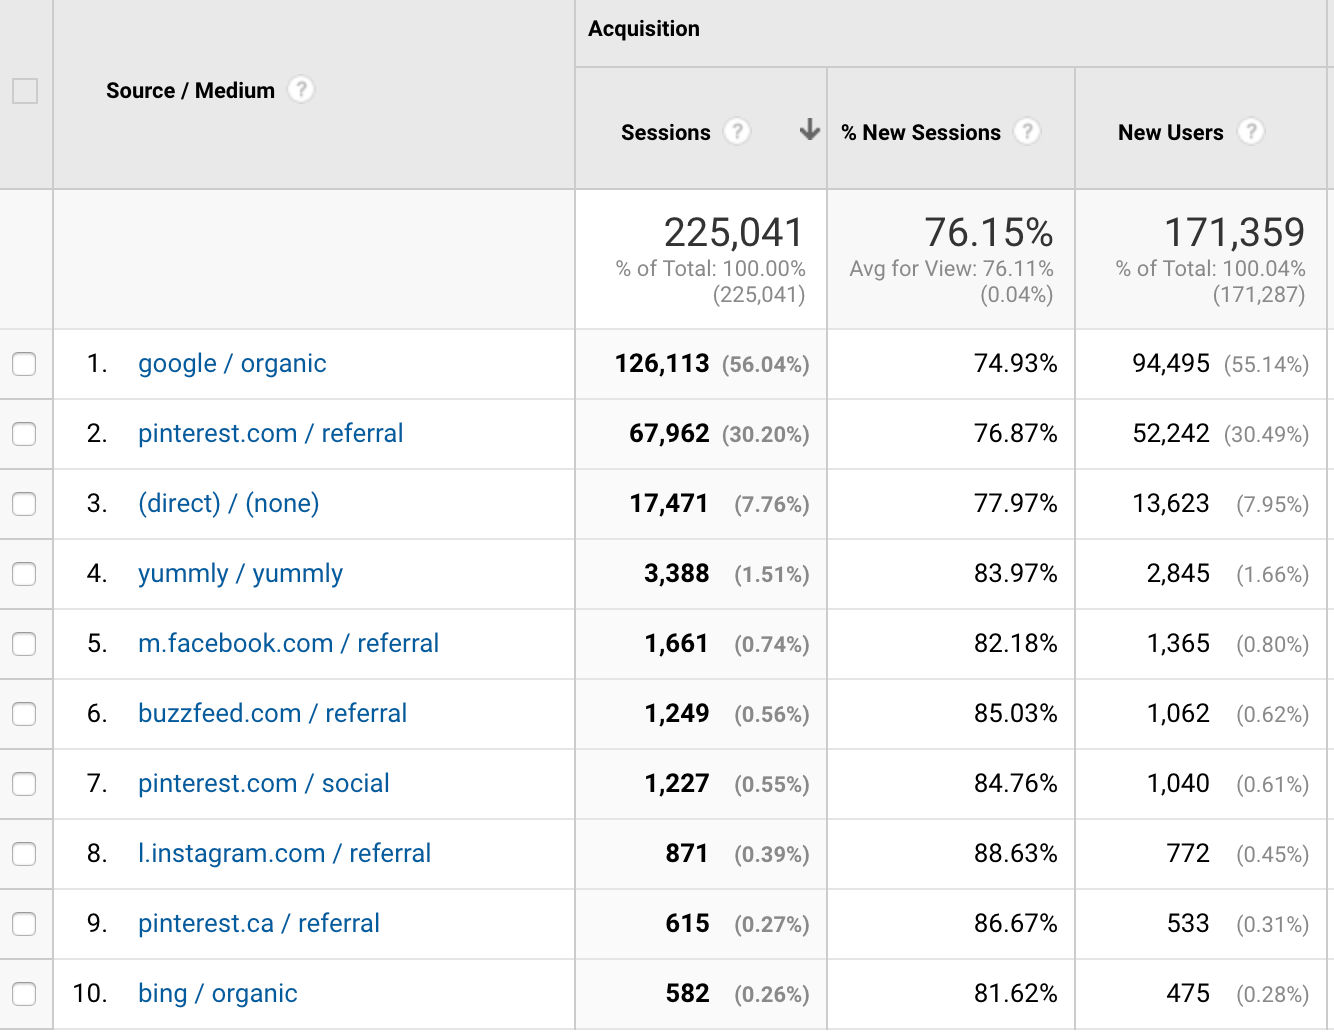Click new users value 1,062 for buzzfeed.com
This screenshot has height=1034, width=1334.
(x=1178, y=714)
